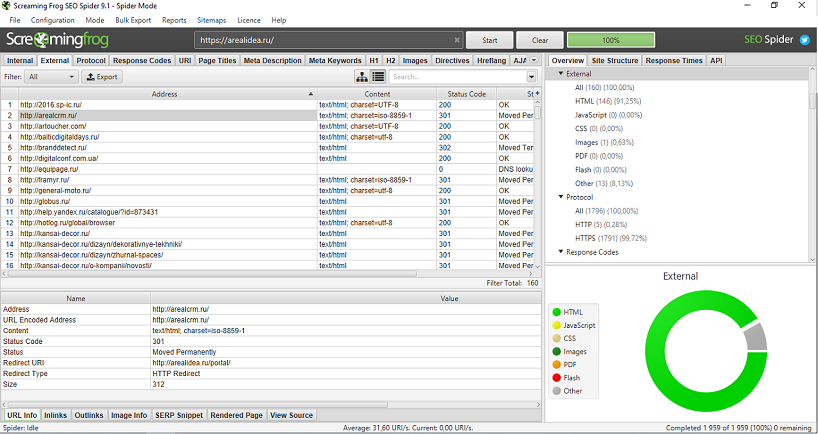Open the Image Info bottom tab
The height and width of the screenshot is (434, 818).
point(129,415)
